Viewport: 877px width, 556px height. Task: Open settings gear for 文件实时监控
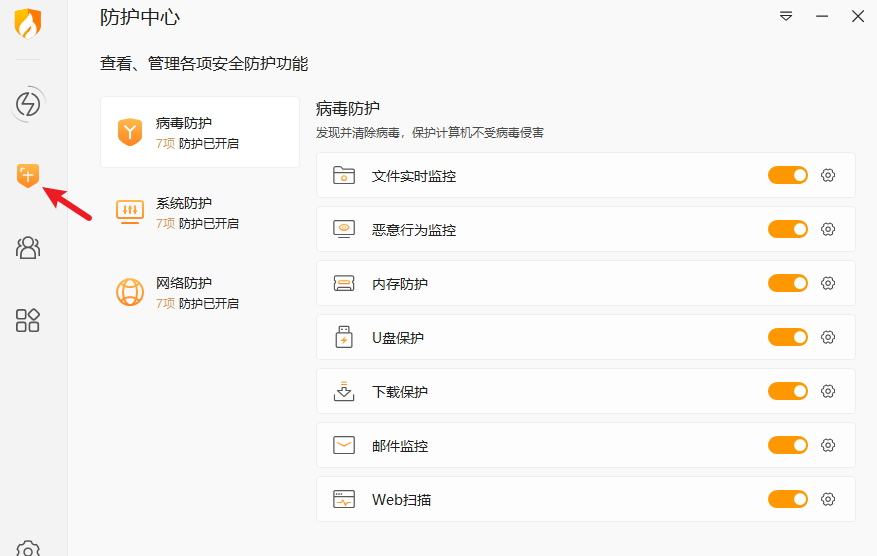tap(828, 175)
